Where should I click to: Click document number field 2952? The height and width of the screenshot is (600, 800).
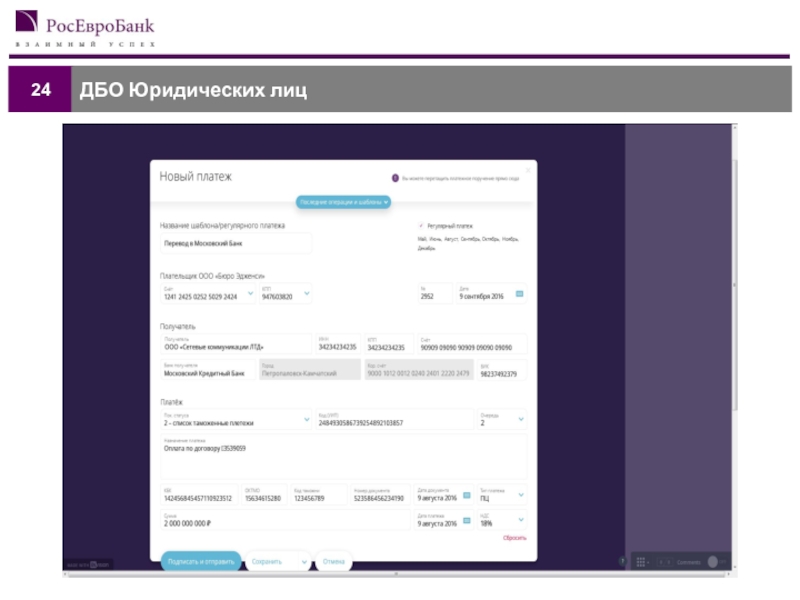point(435,293)
